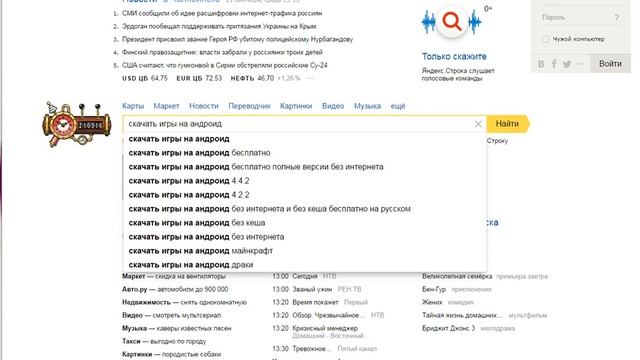
Task: Open Маркет service tab
Action: click(x=166, y=106)
